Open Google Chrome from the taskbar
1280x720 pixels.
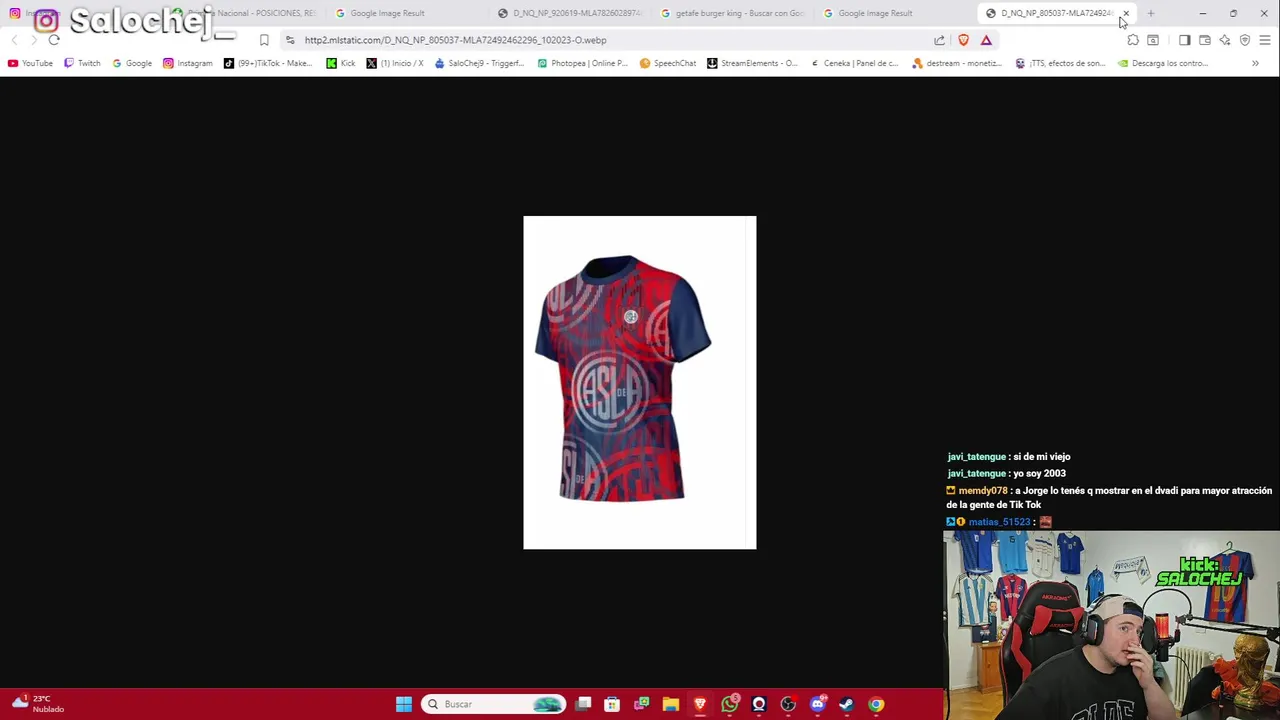pos(876,704)
